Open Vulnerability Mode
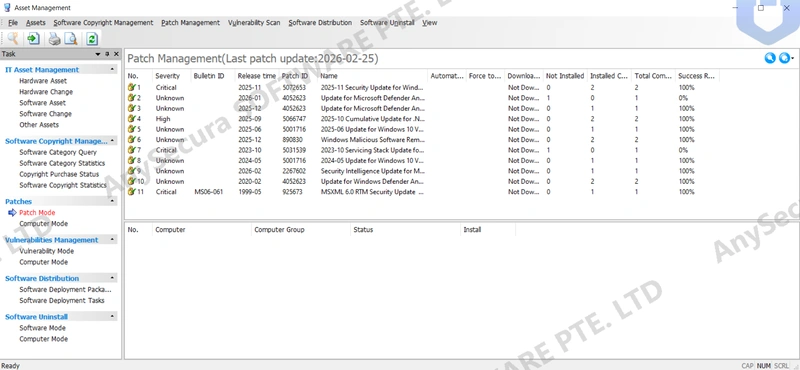800x370 pixels. (x=46, y=251)
